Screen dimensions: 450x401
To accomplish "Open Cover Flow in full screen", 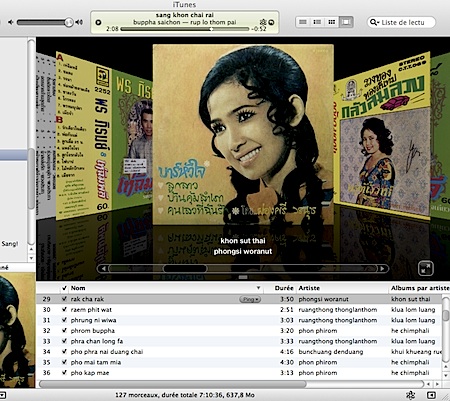I will pyautogui.click(x=426, y=268).
